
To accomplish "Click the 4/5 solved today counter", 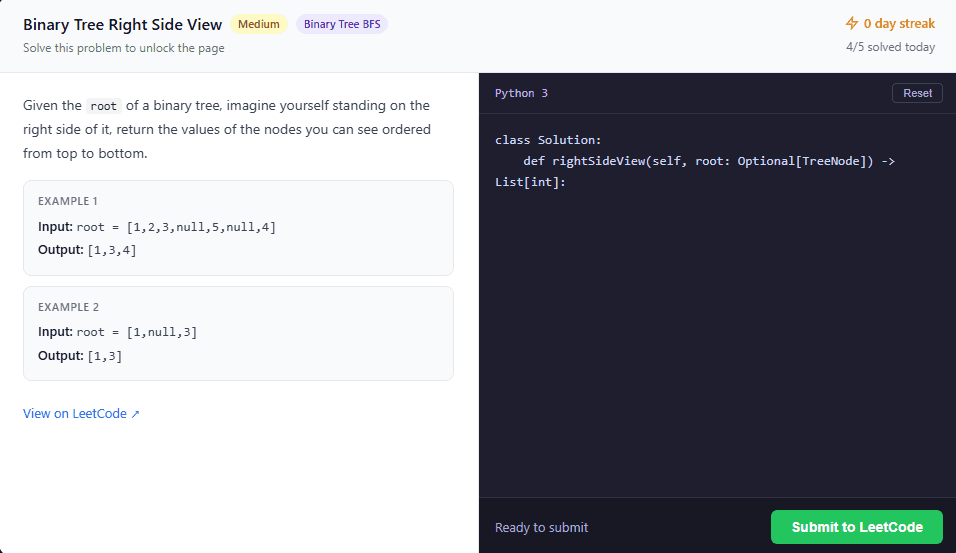I will (x=890, y=47).
